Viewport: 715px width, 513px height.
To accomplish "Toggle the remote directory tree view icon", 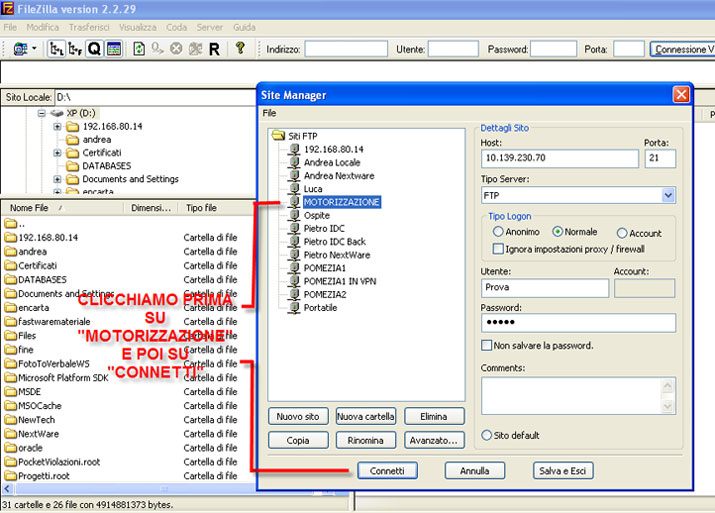I will (75, 48).
